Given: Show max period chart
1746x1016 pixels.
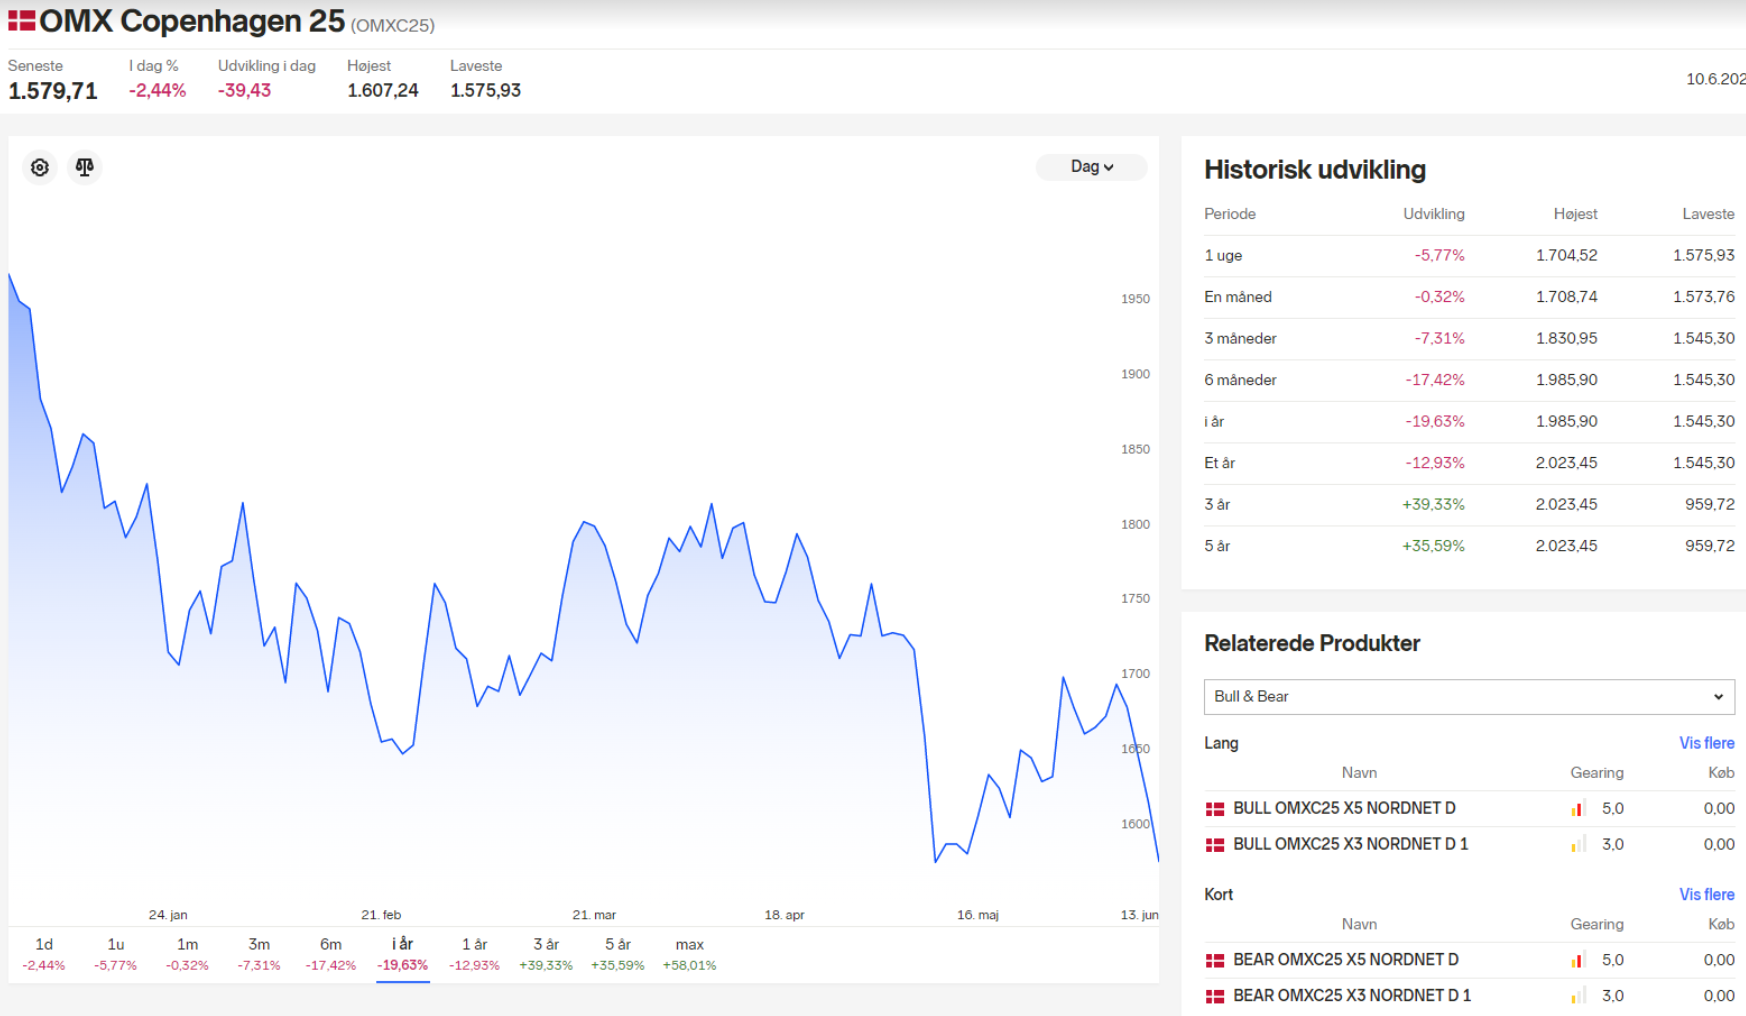Looking at the screenshot, I should tap(690, 954).
